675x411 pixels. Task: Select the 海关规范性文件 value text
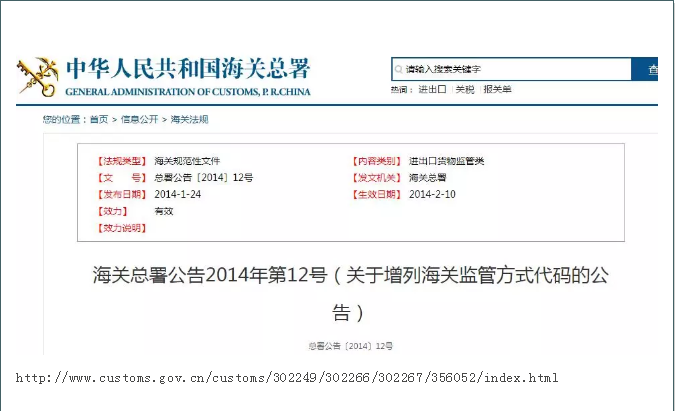click(187, 161)
